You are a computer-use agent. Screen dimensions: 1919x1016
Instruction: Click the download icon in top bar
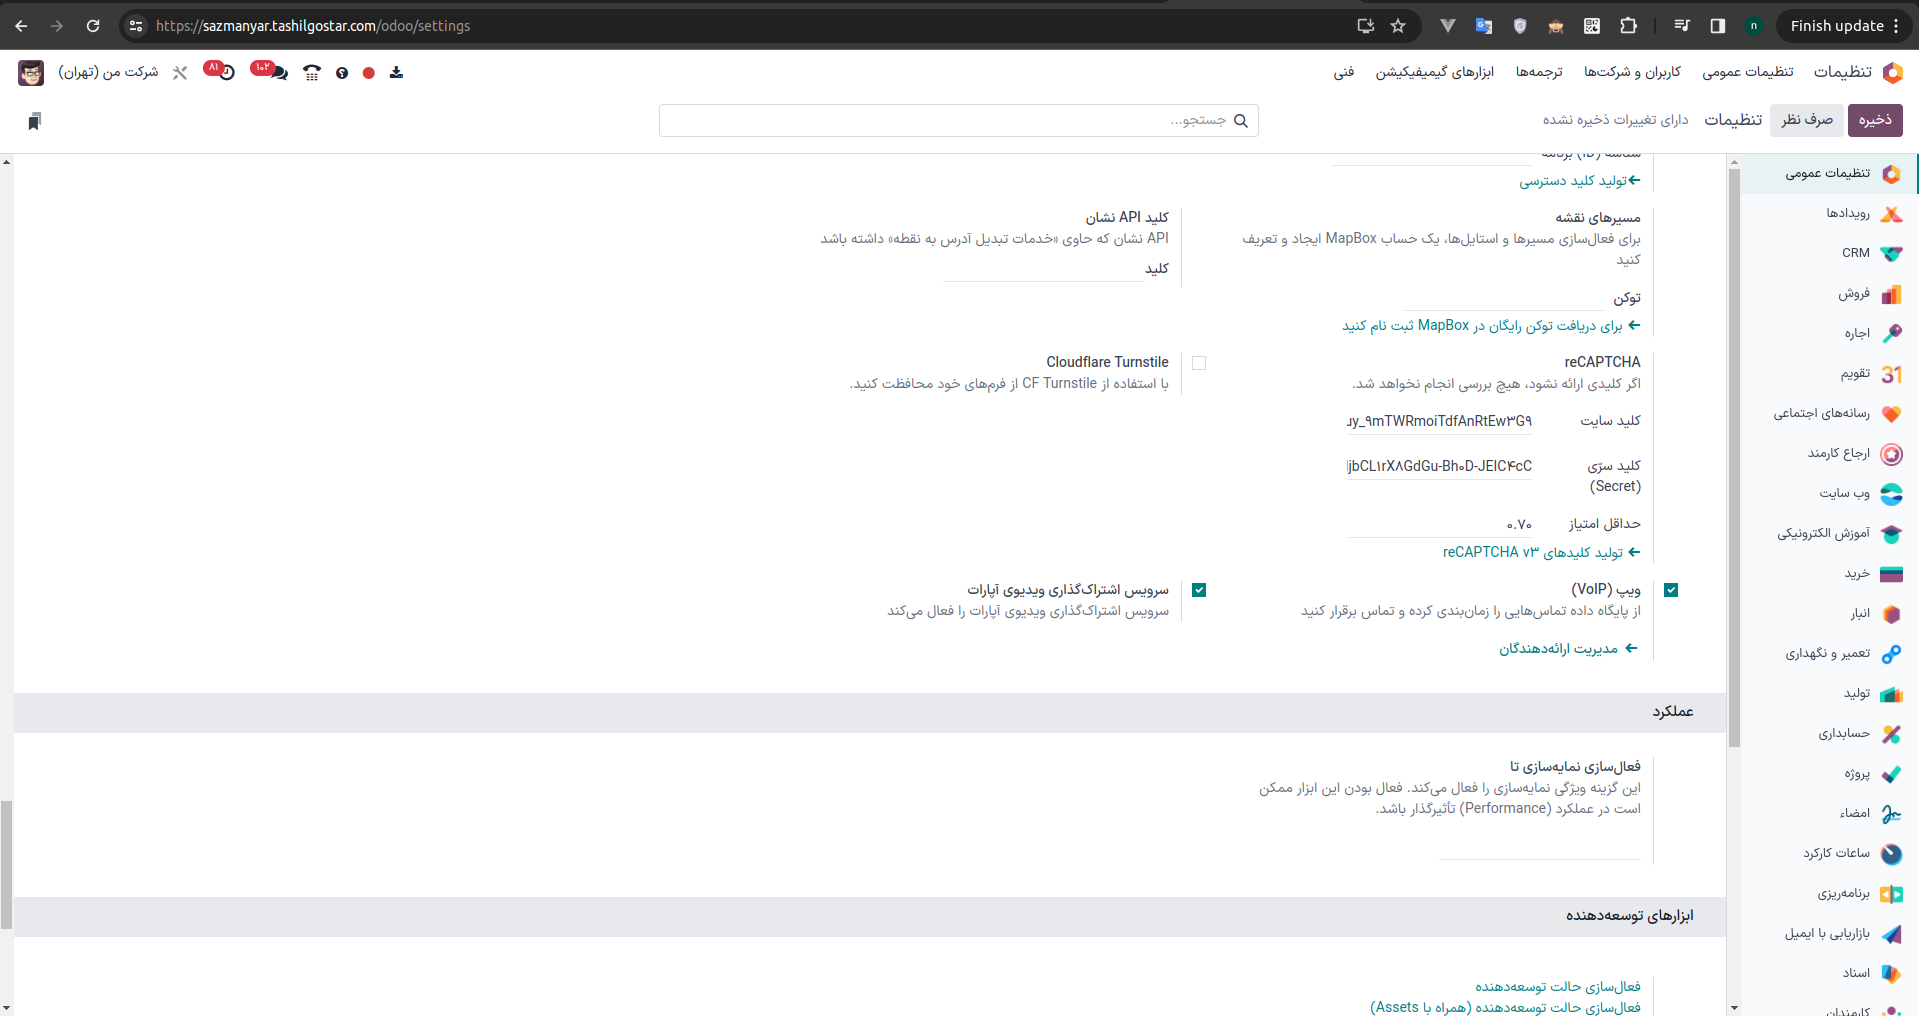tap(396, 72)
